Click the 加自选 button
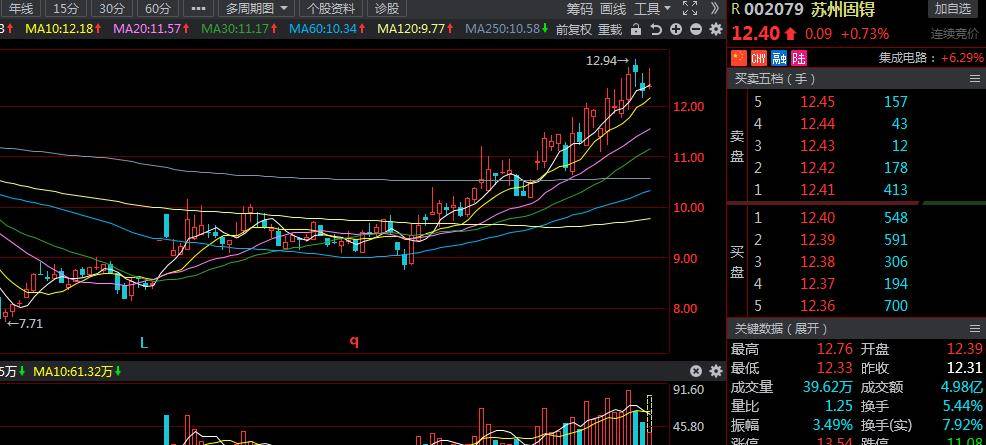 952,9
